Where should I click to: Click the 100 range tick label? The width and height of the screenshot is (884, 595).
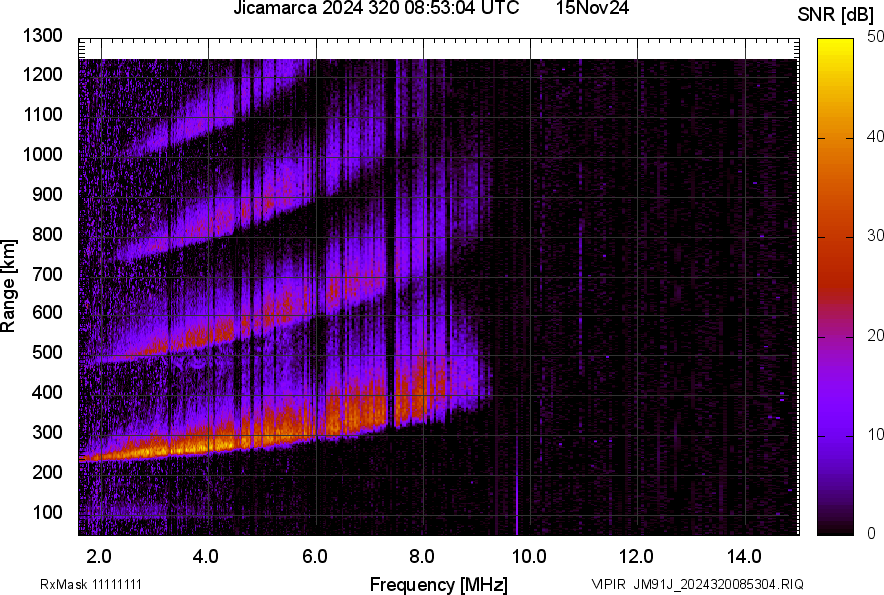click(47, 512)
